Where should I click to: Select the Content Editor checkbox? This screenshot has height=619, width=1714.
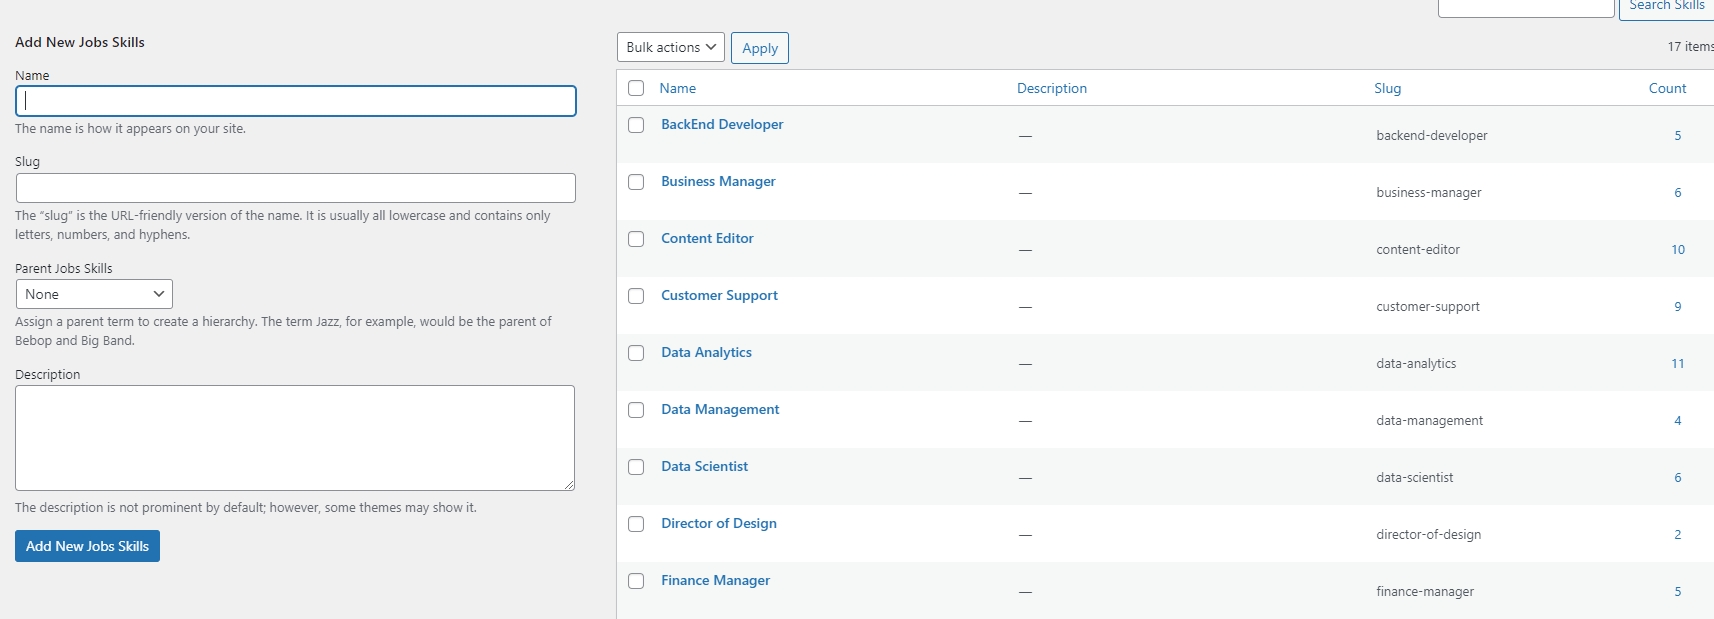pos(636,239)
